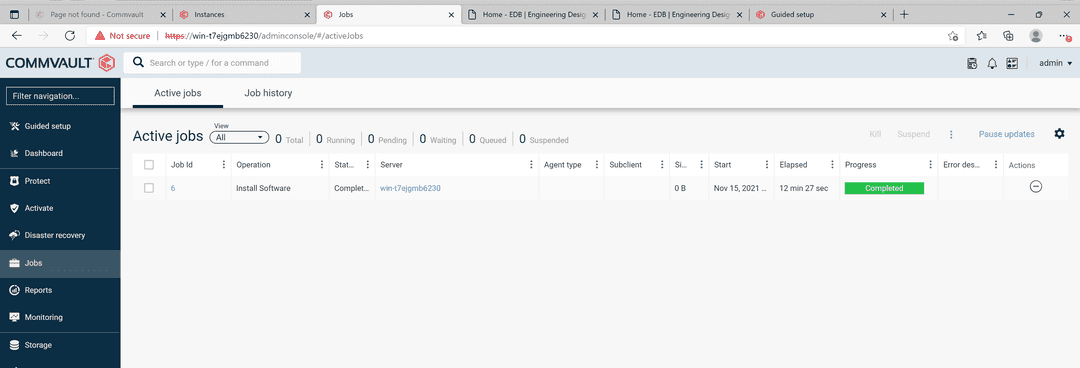This screenshot has width=1080, height=368.
Task: Open server win-t7ejgmb6230 link
Action: pos(411,188)
